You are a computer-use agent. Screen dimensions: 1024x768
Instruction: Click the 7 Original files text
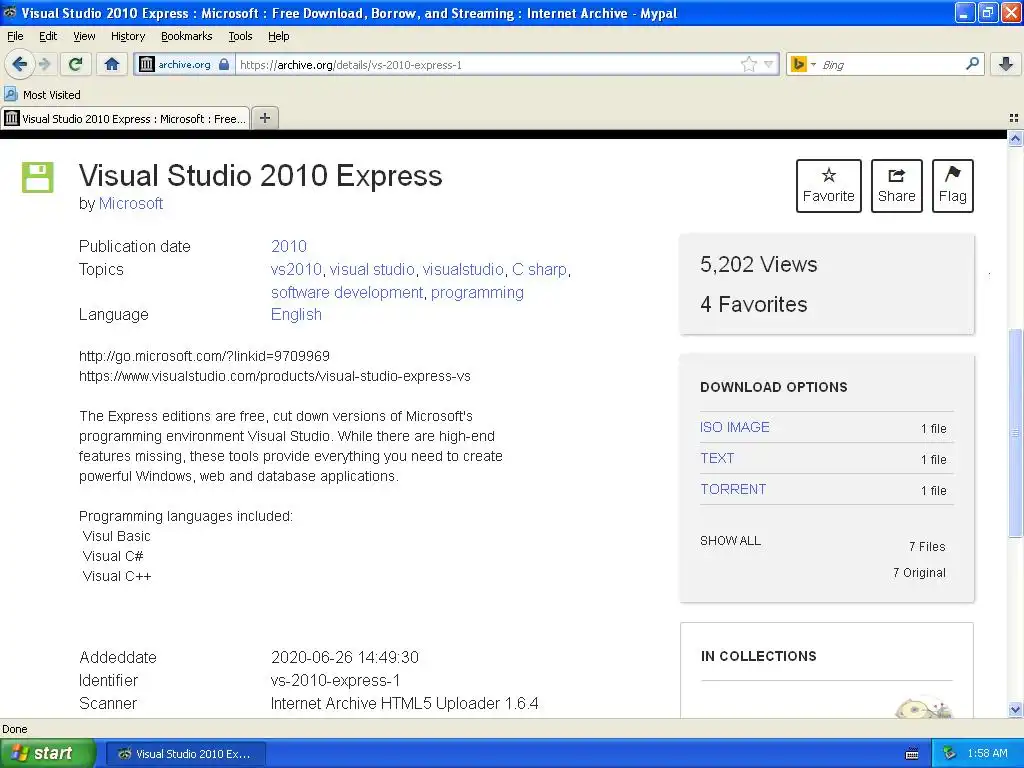(x=920, y=573)
